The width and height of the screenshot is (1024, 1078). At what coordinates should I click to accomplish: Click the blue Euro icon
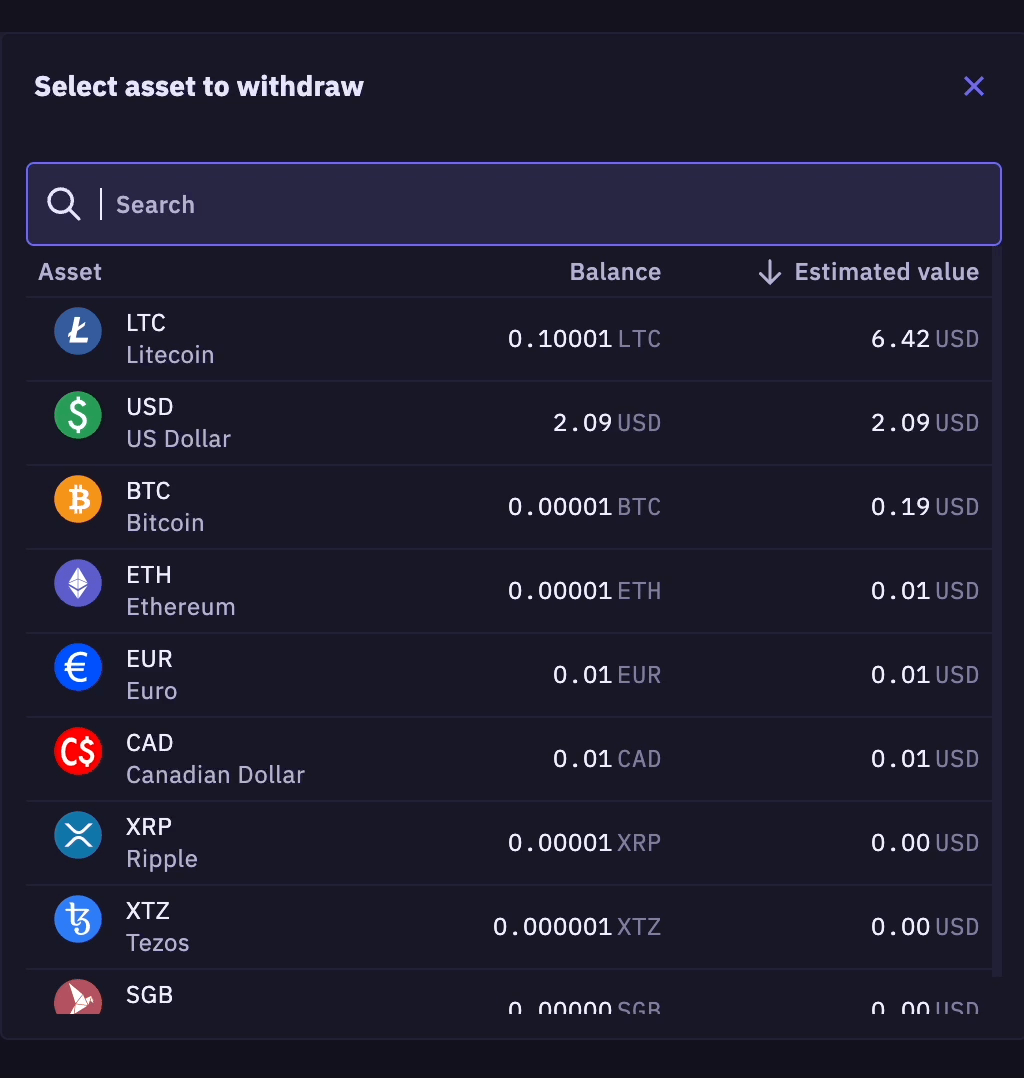78,667
